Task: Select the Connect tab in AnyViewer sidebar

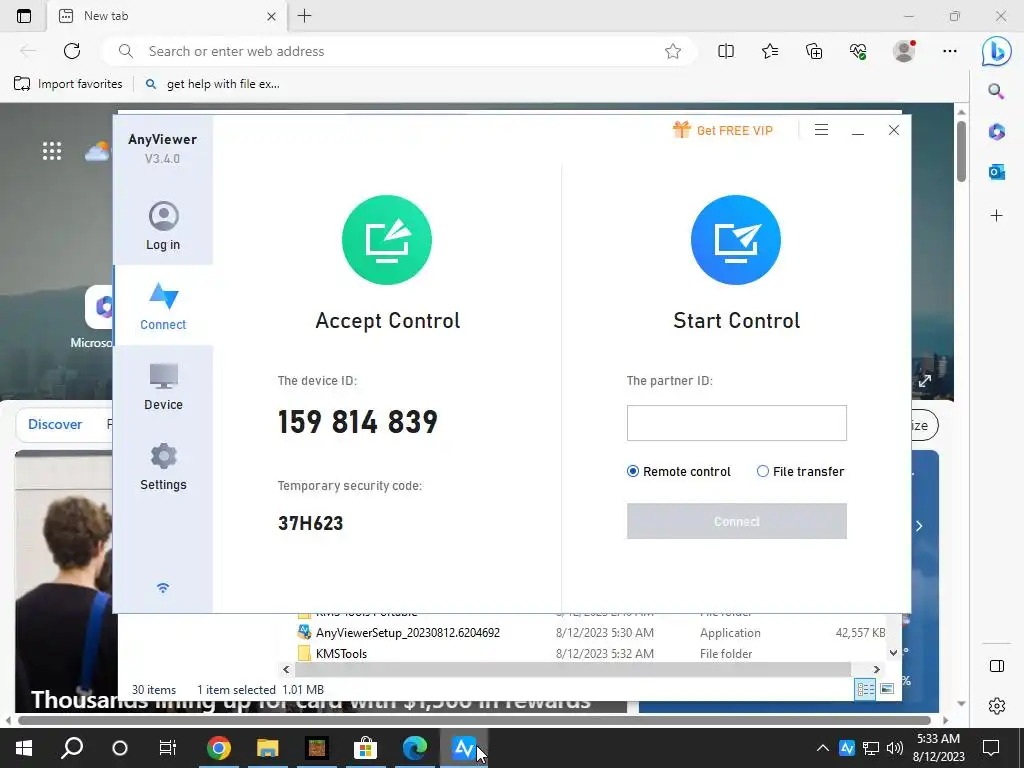Action: click(x=163, y=306)
